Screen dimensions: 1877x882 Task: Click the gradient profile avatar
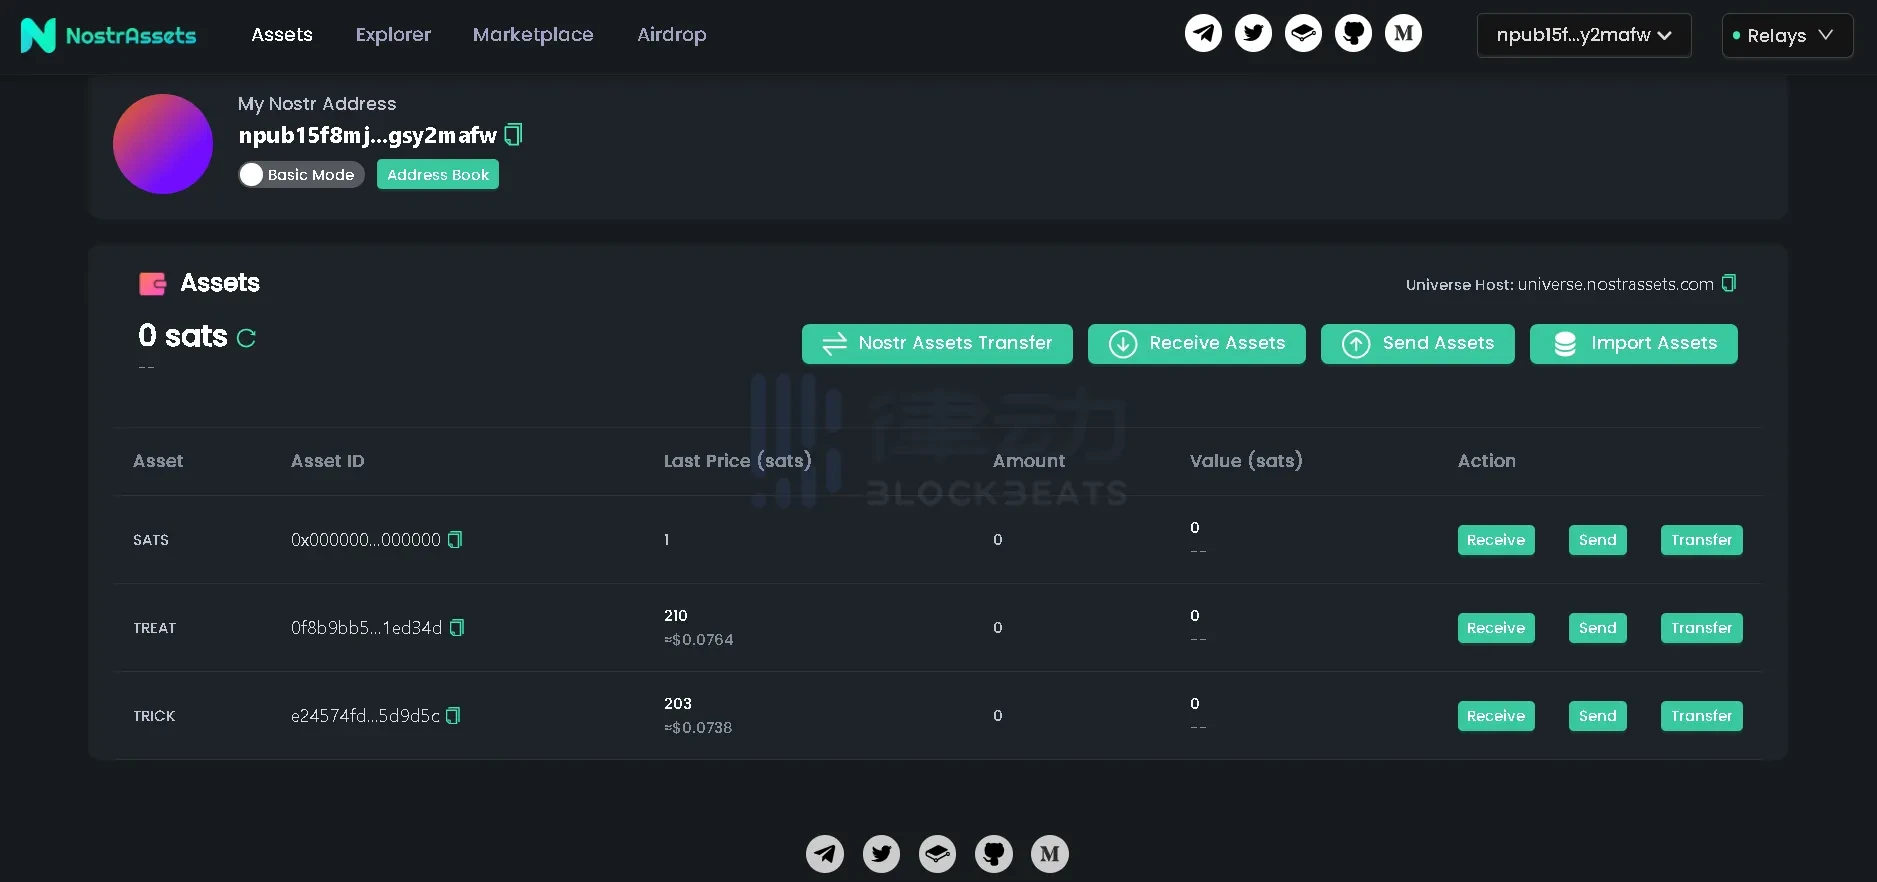coord(163,144)
